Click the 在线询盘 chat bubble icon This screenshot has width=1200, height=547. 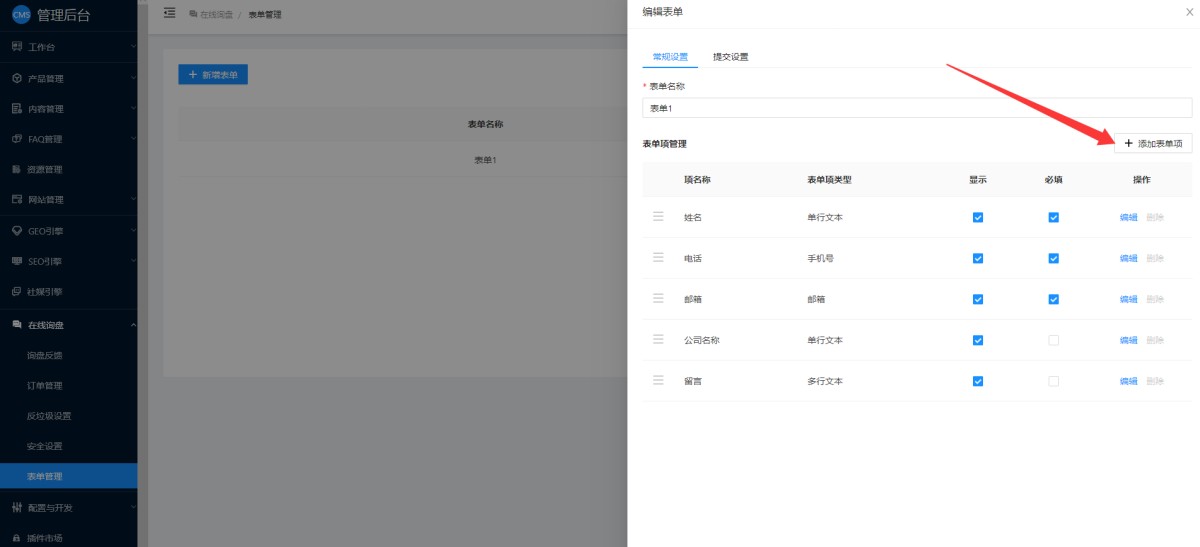click(x=16, y=325)
